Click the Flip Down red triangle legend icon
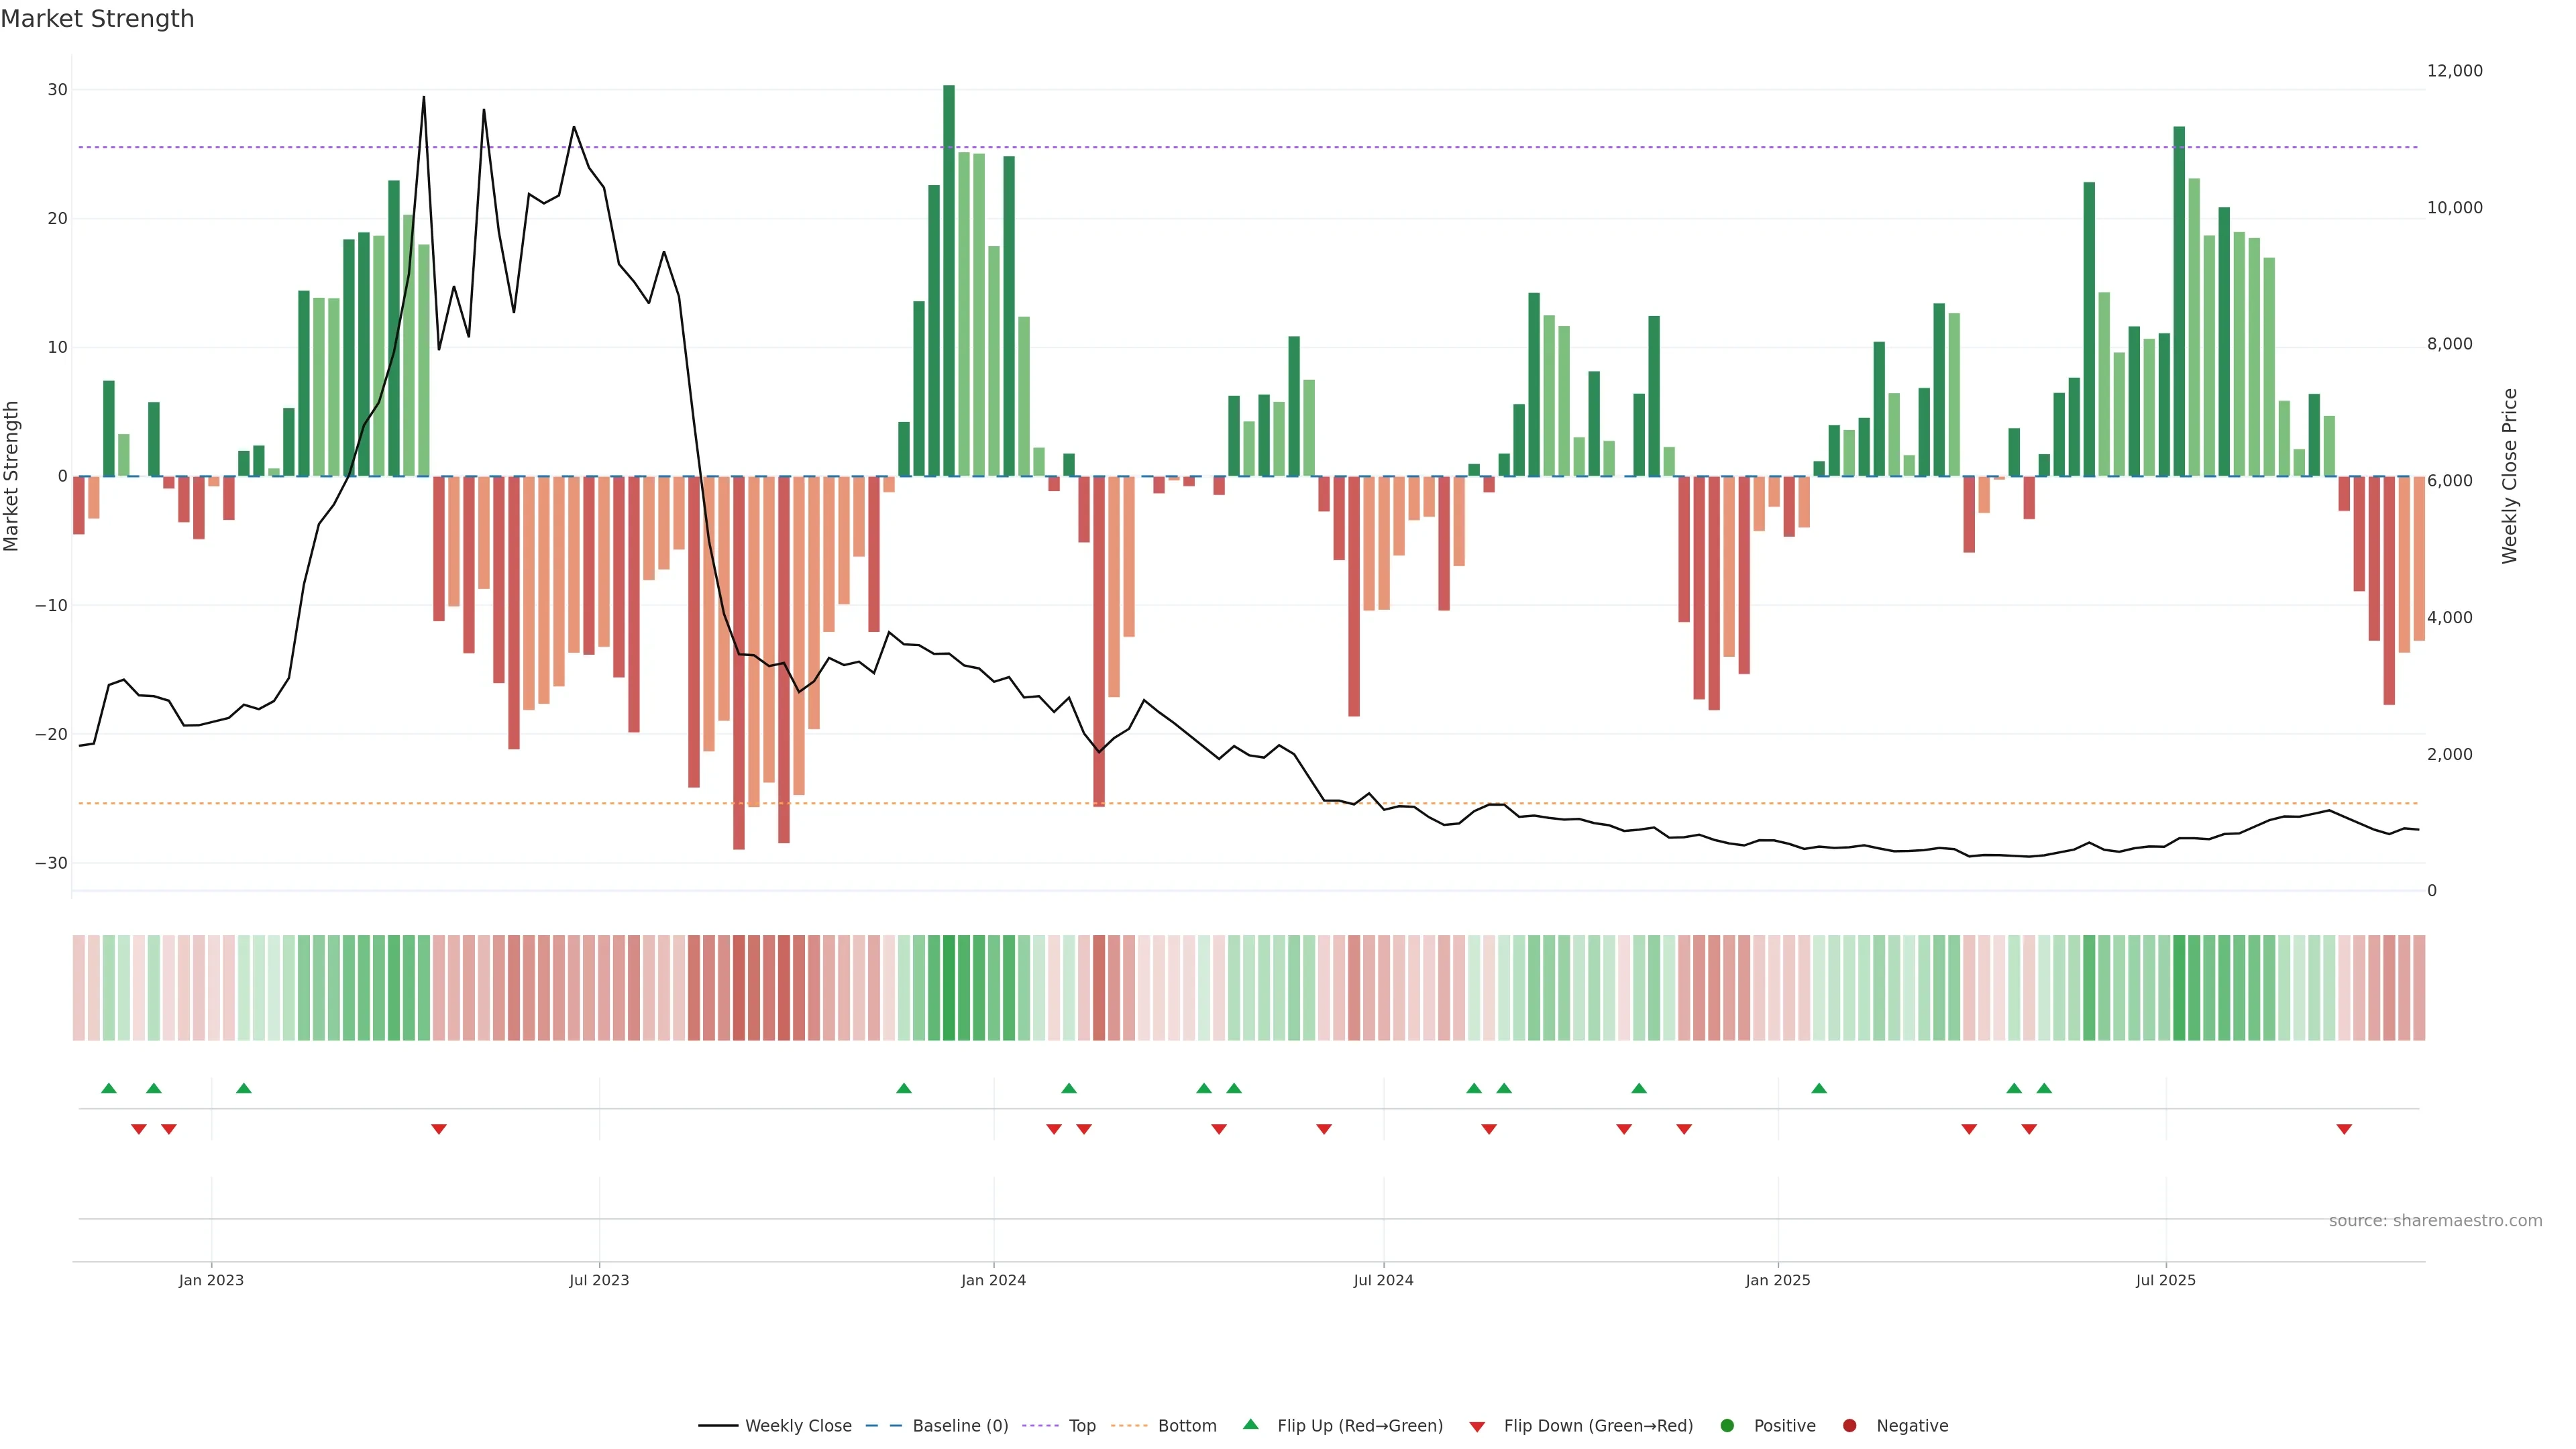Image resolution: width=2576 pixels, height=1449 pixels. click(1477, 1427)
